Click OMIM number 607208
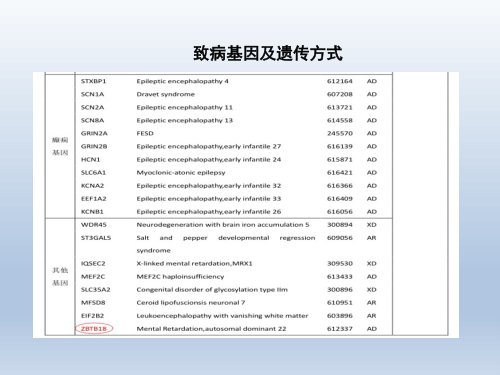The height and width of the screenshot is (375, 500). coord(339,94)
